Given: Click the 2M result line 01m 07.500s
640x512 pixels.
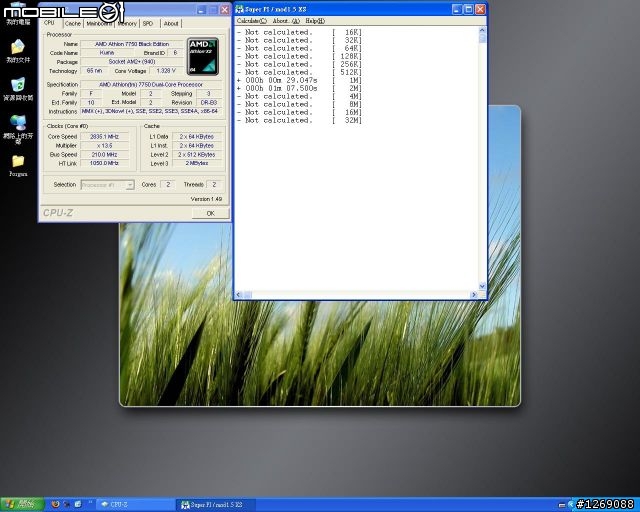Looking at the screenshot, I should tap(300, 88).
